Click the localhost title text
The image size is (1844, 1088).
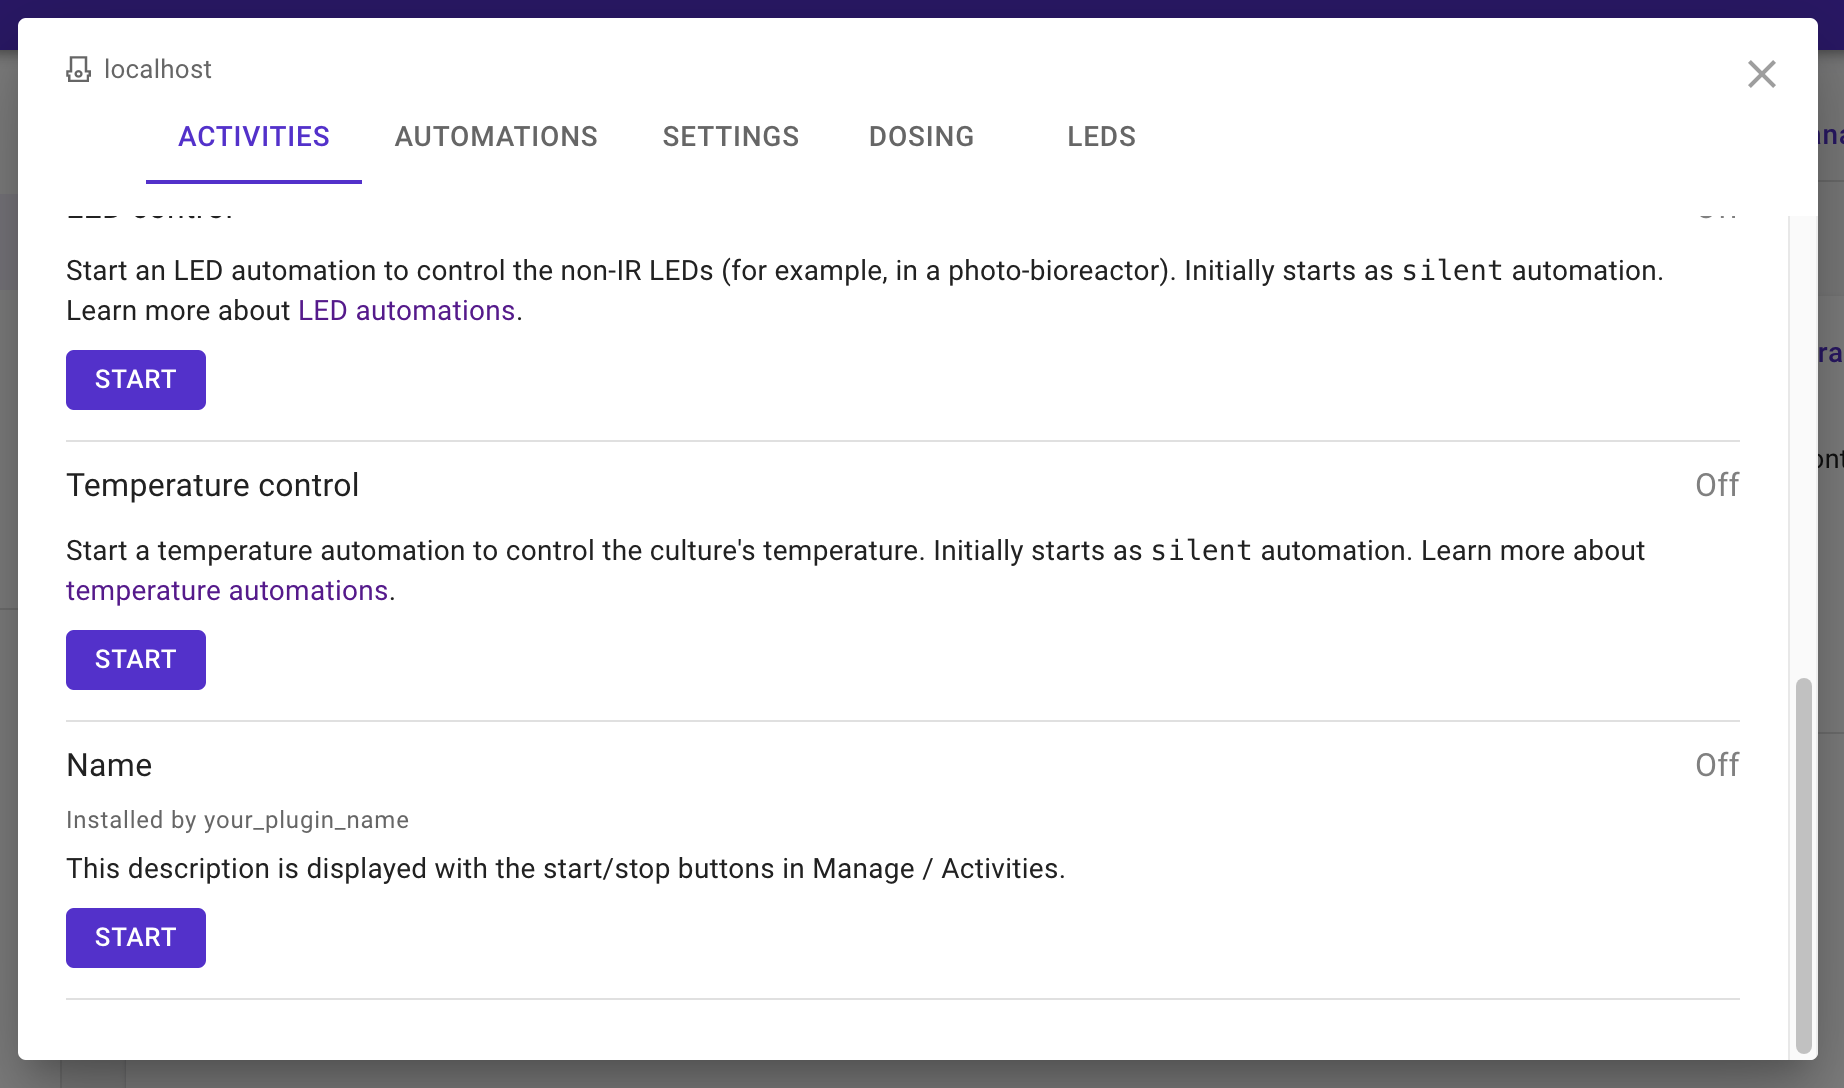158,69
